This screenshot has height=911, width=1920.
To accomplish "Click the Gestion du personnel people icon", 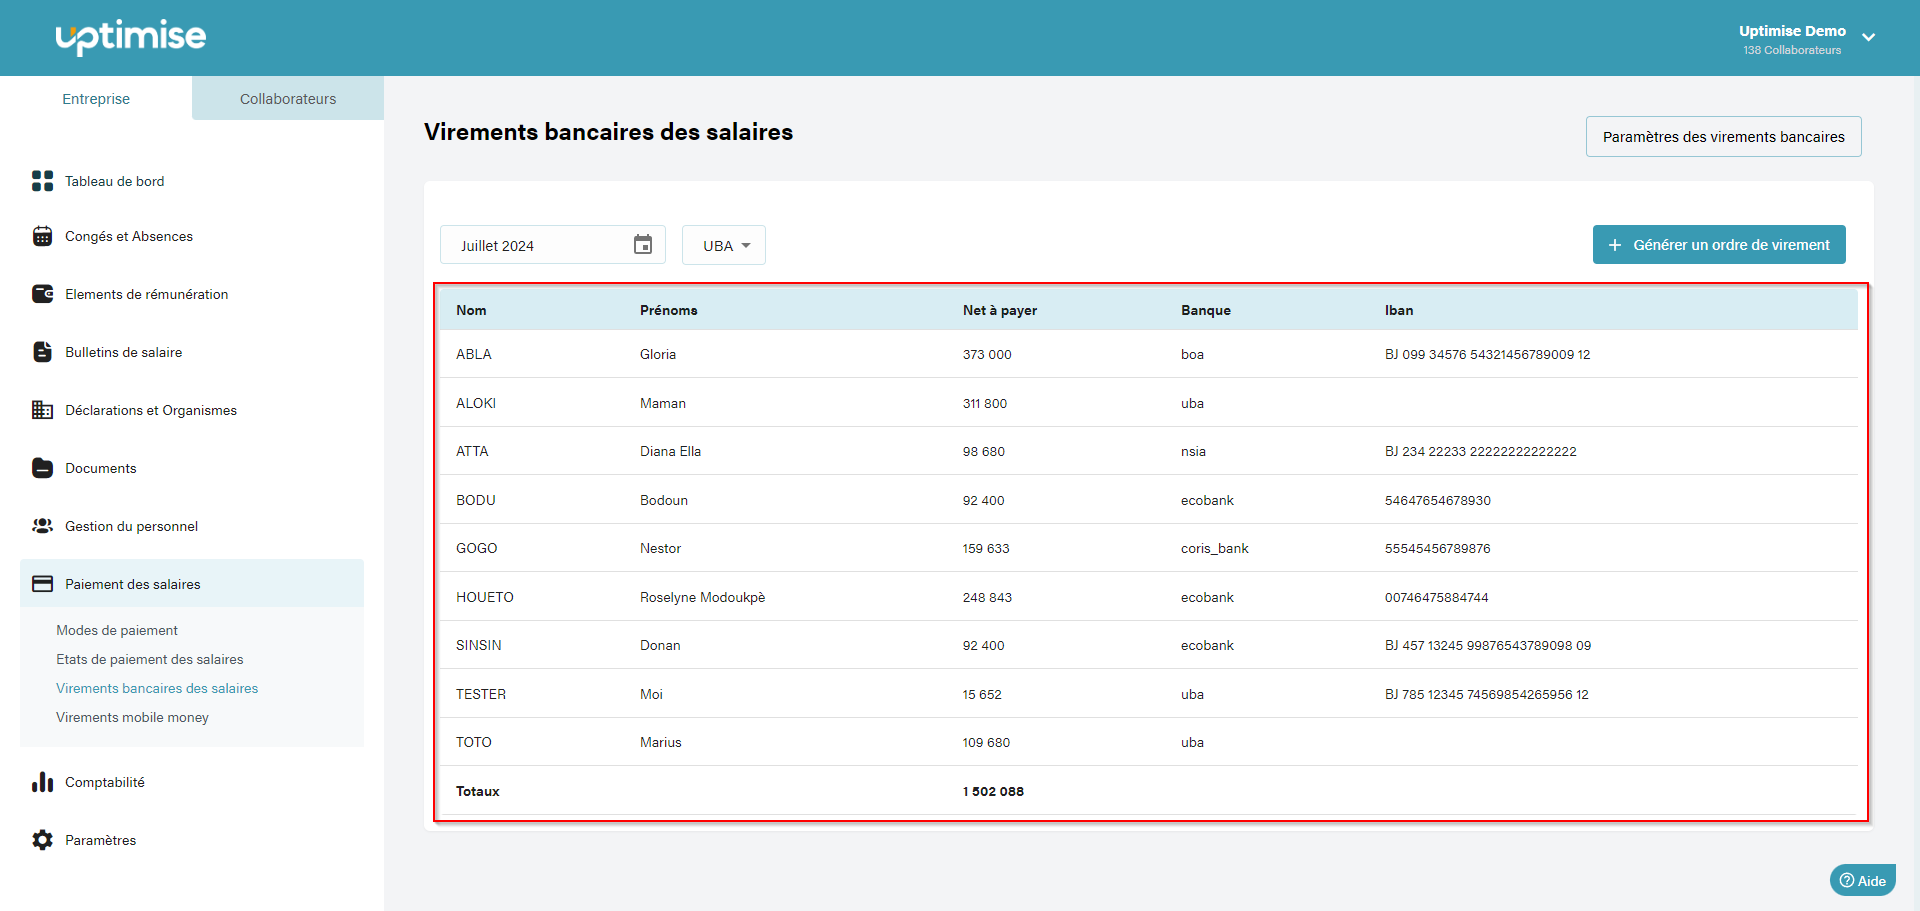I will tap(42, 526).
